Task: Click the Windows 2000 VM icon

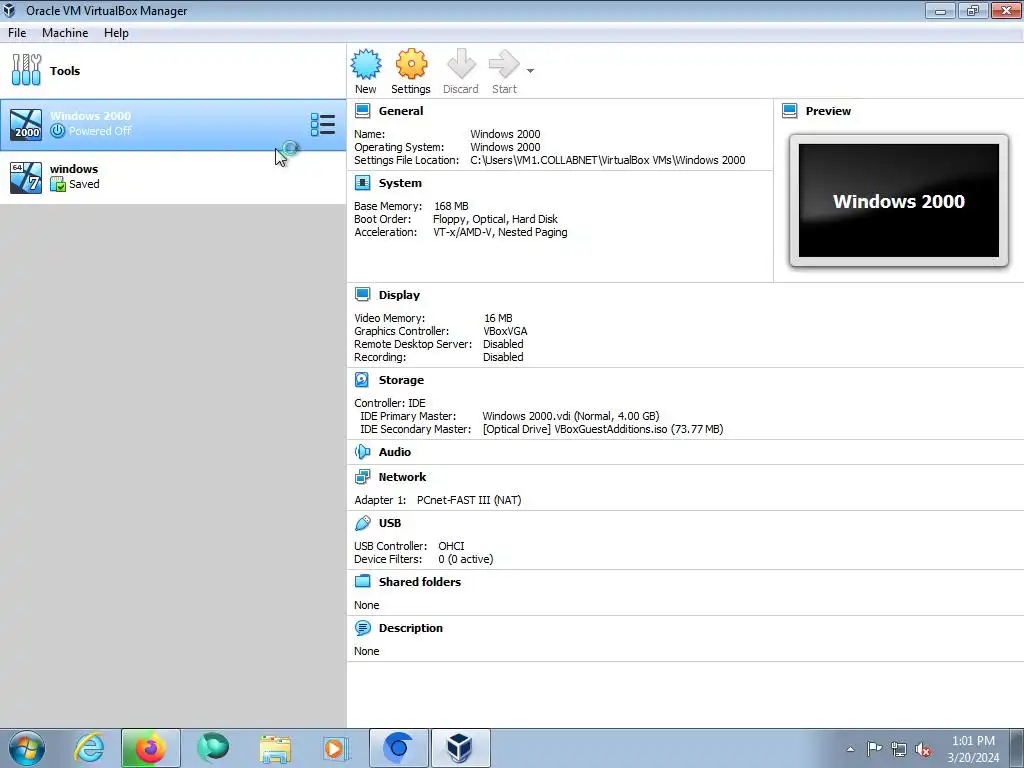Action: pos(26,125)
